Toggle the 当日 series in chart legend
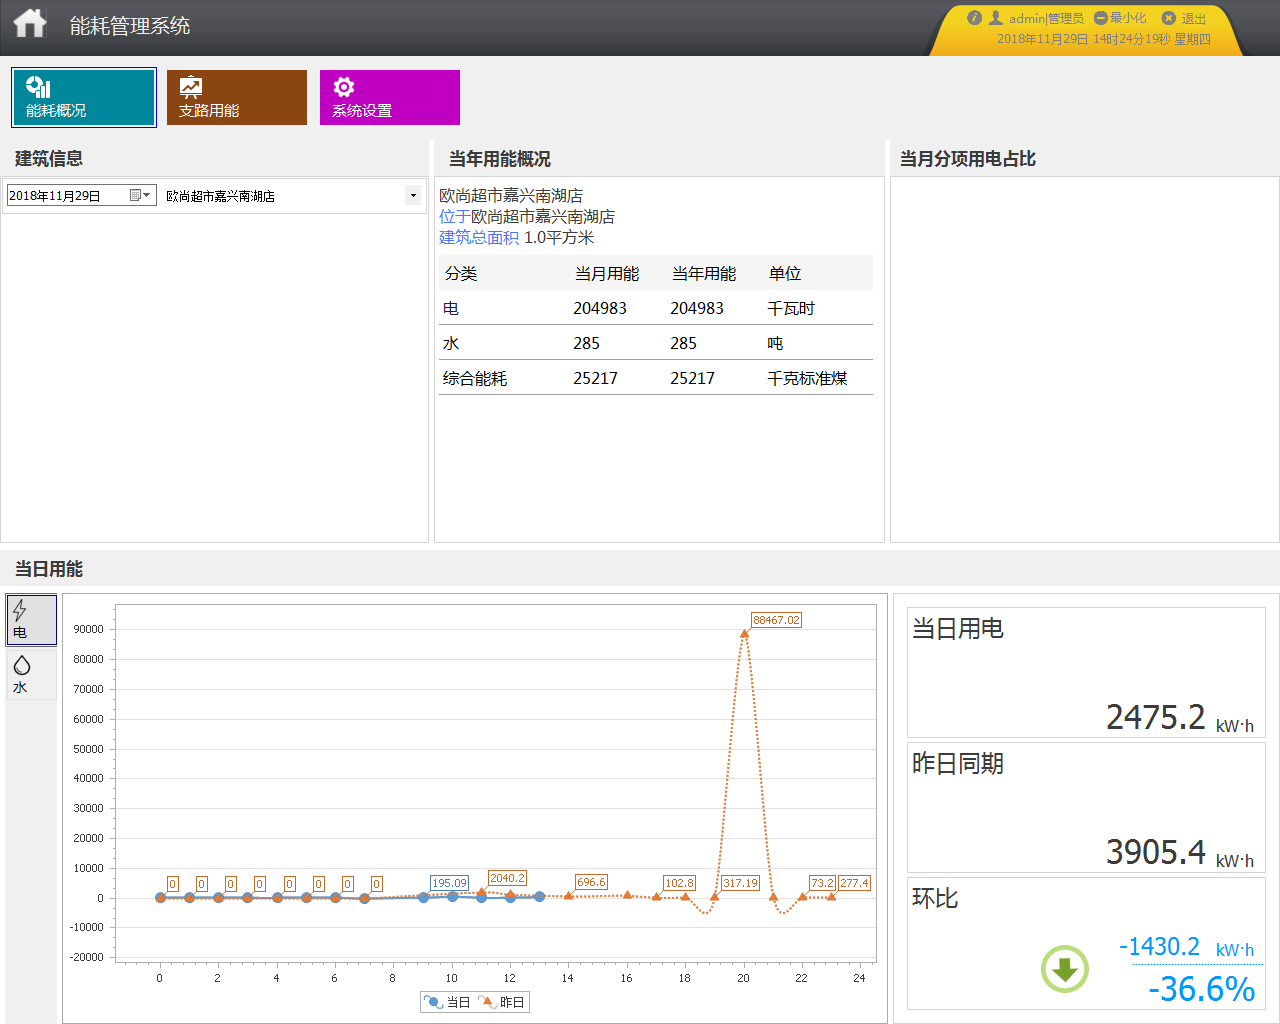 tap(447, 1002)
